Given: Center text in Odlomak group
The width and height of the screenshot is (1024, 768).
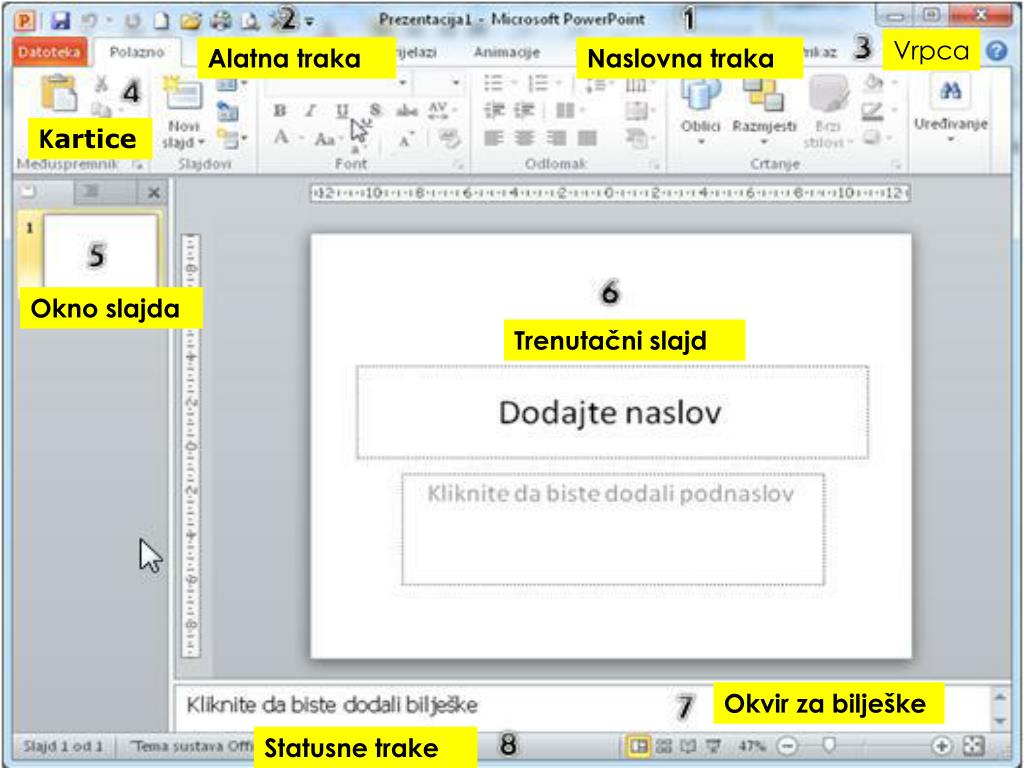Looking at the screenshot, I should click(x=524, y=138).
